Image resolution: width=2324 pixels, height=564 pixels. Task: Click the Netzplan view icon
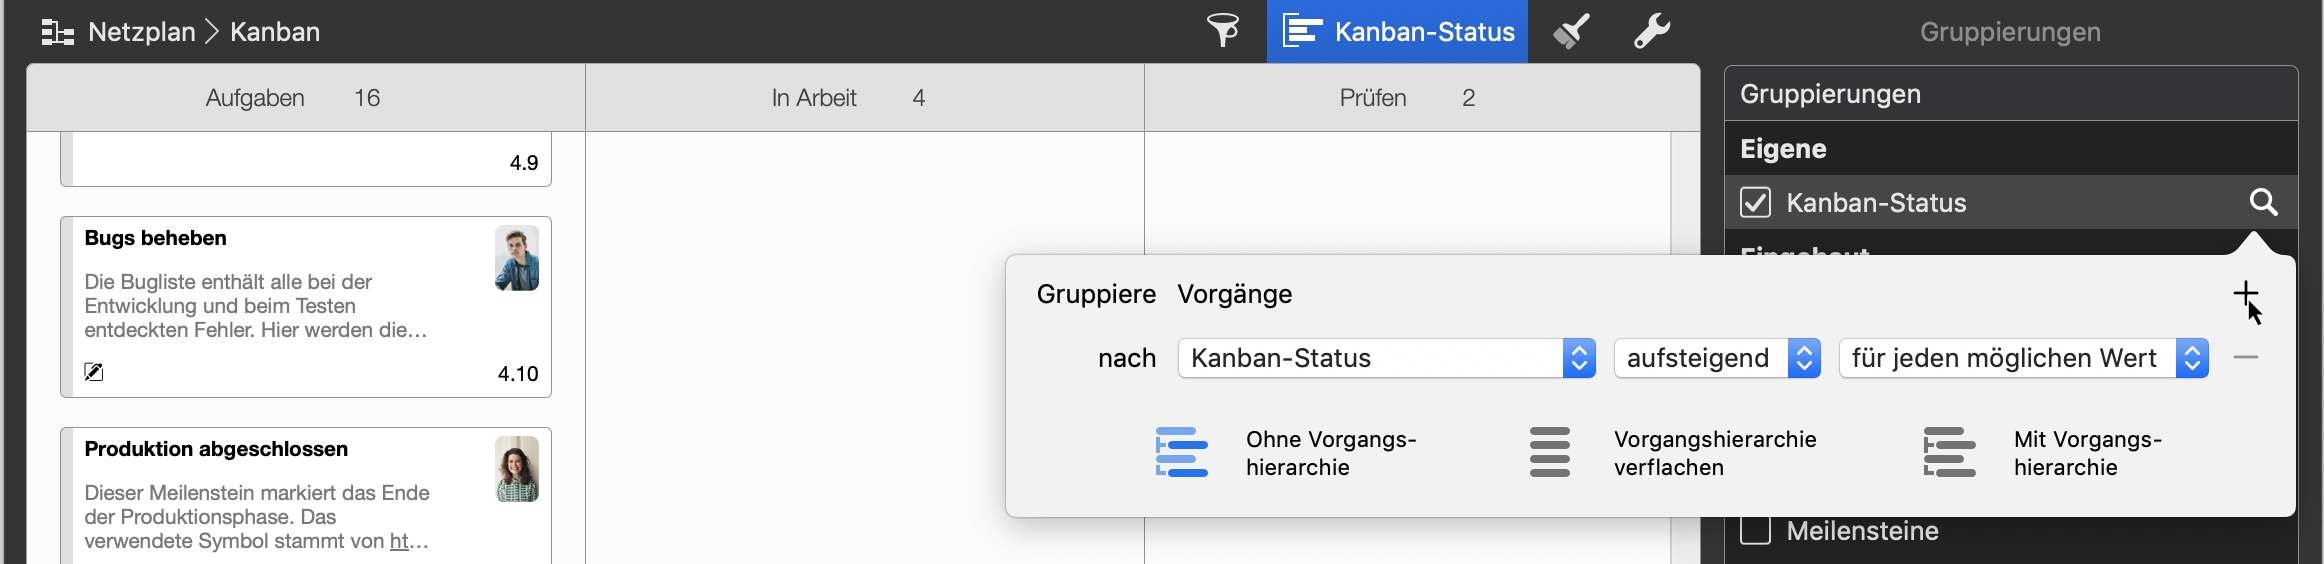point(58,33)
